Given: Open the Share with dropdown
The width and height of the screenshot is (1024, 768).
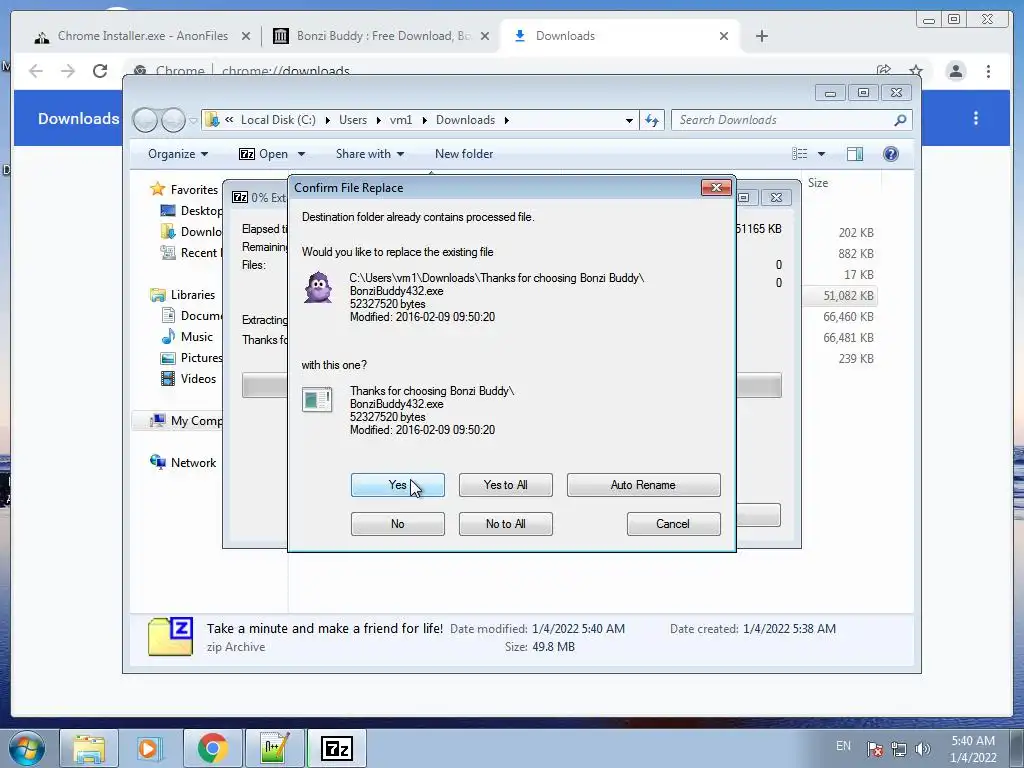Looking at the screenshot, I should [x=370, y=154].
